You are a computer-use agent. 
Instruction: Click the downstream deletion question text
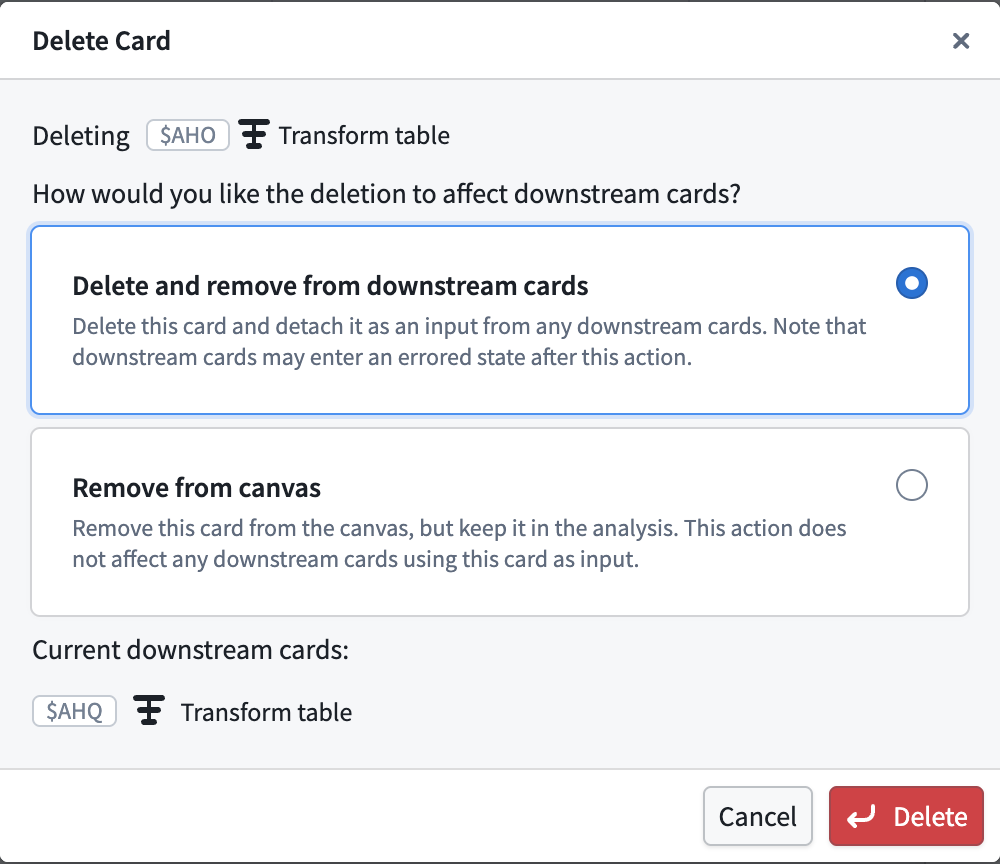coord(388,193)
